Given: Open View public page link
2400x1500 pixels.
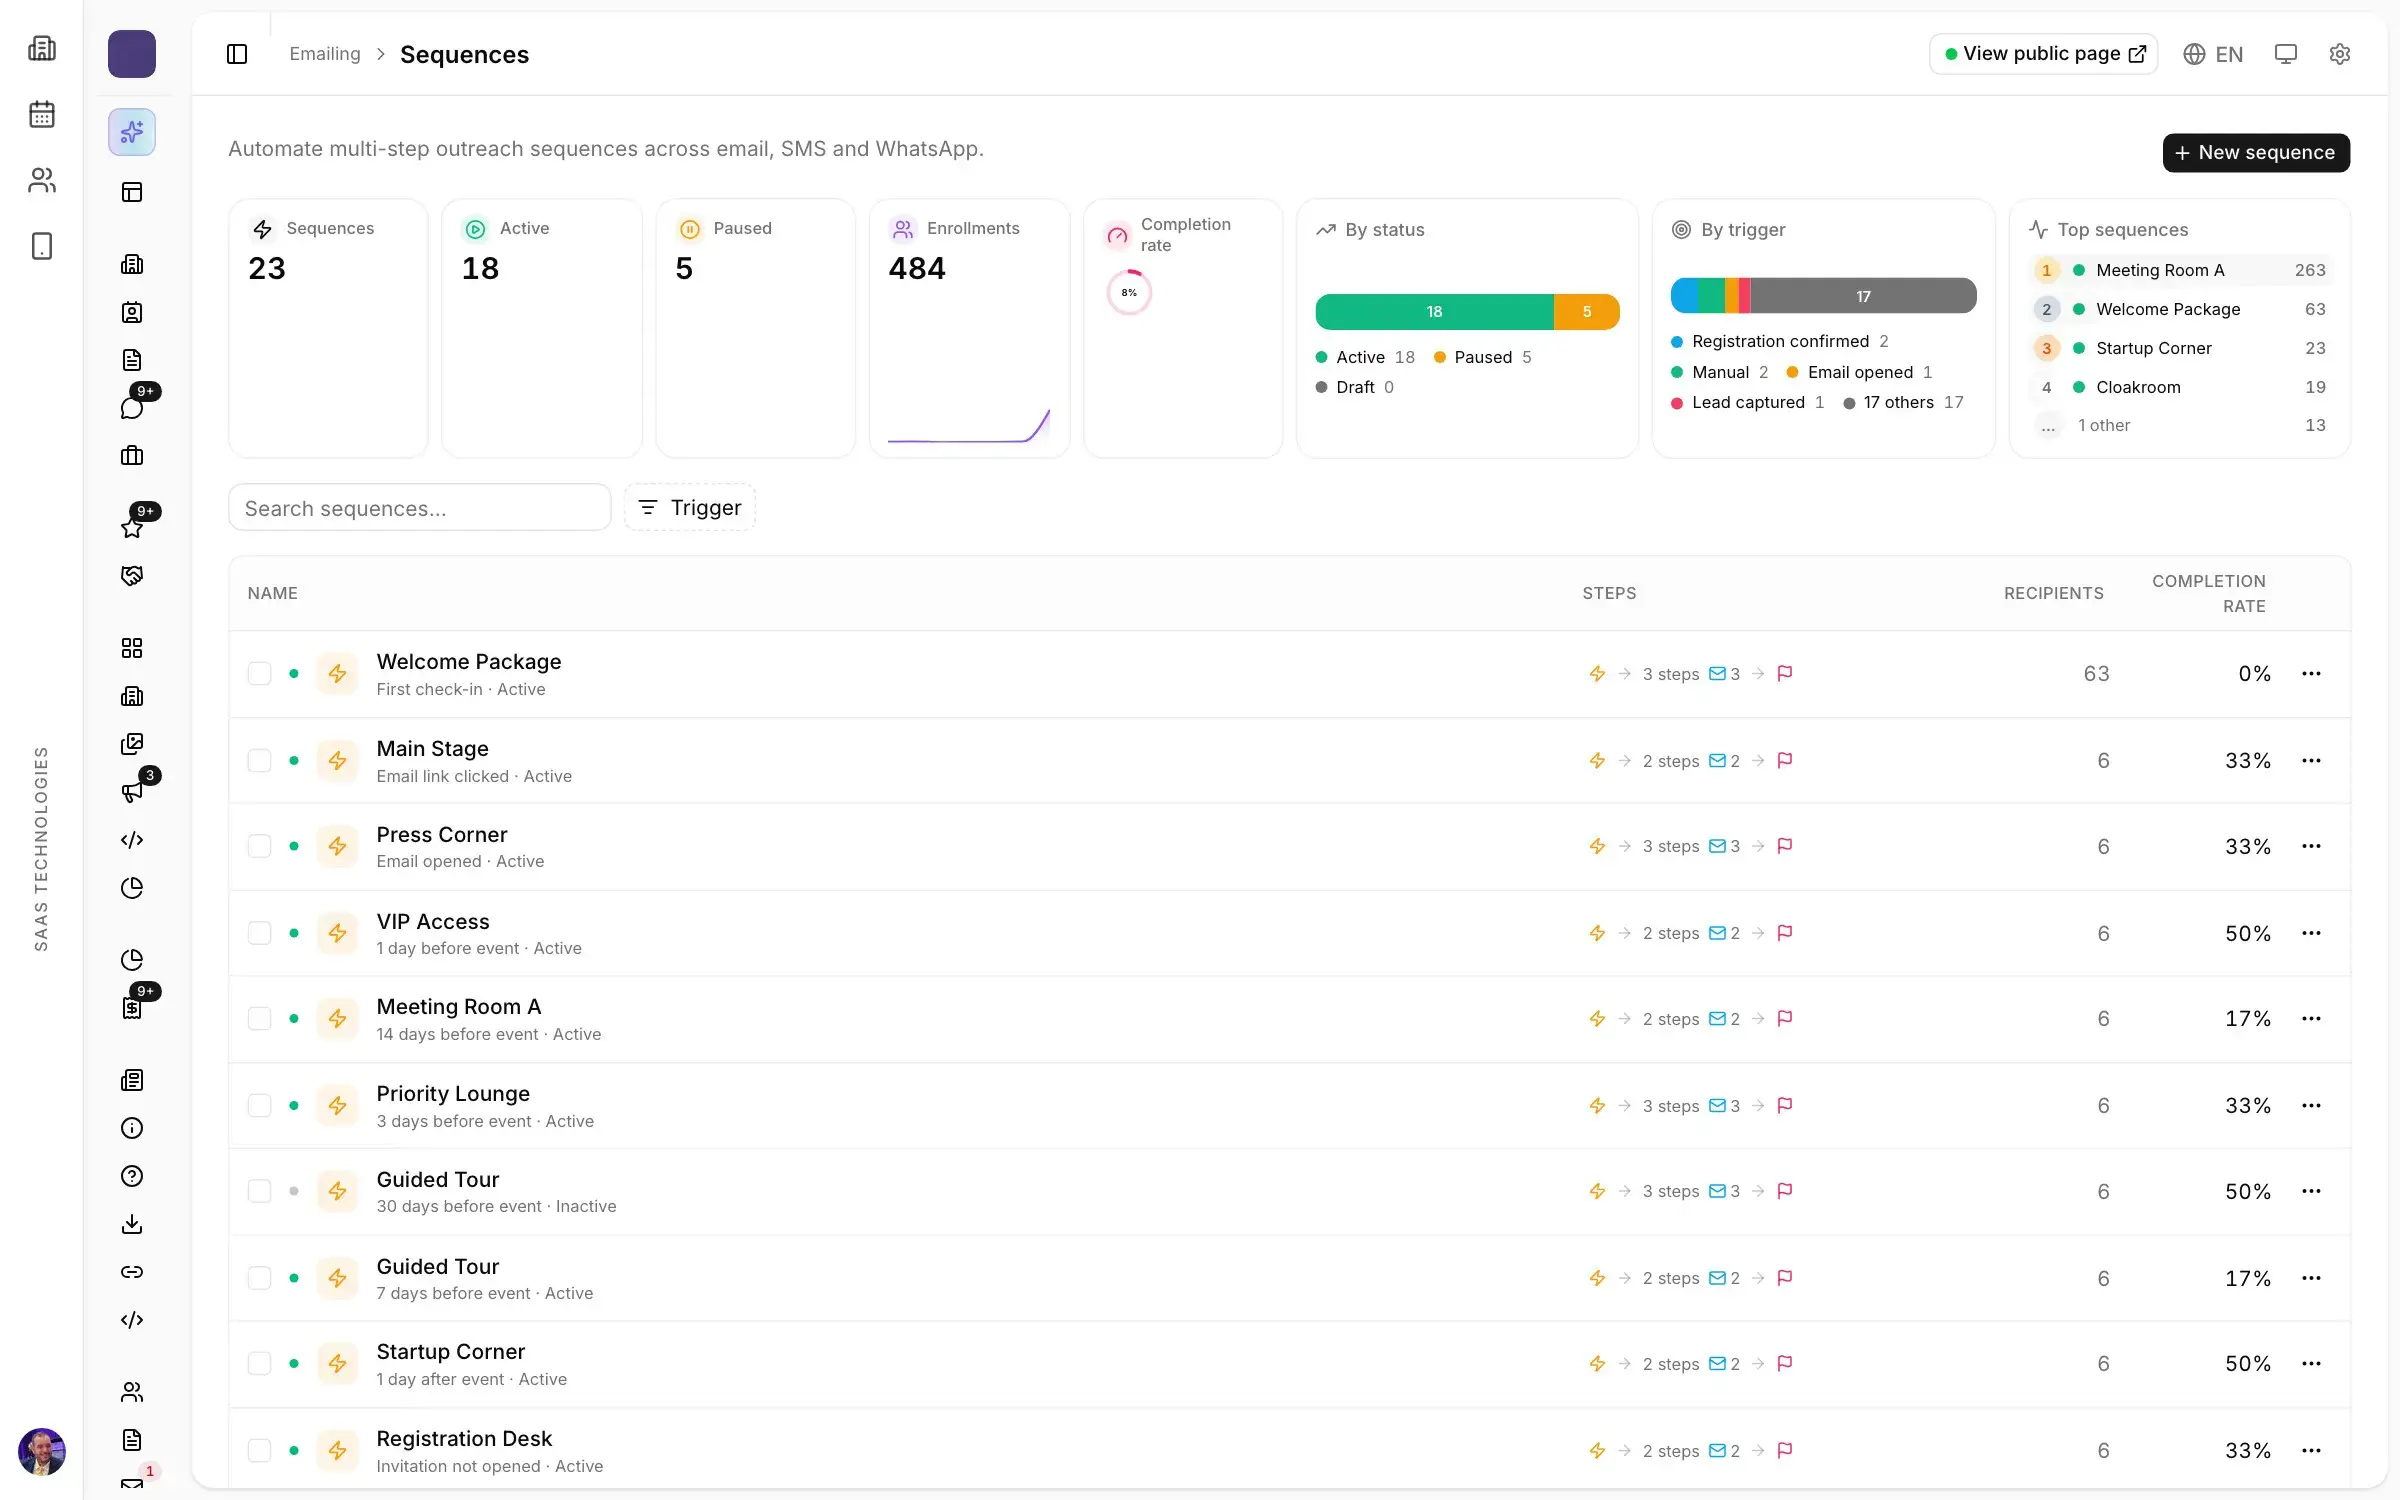Looking at the screenshot, I should tap(2043, 54).
